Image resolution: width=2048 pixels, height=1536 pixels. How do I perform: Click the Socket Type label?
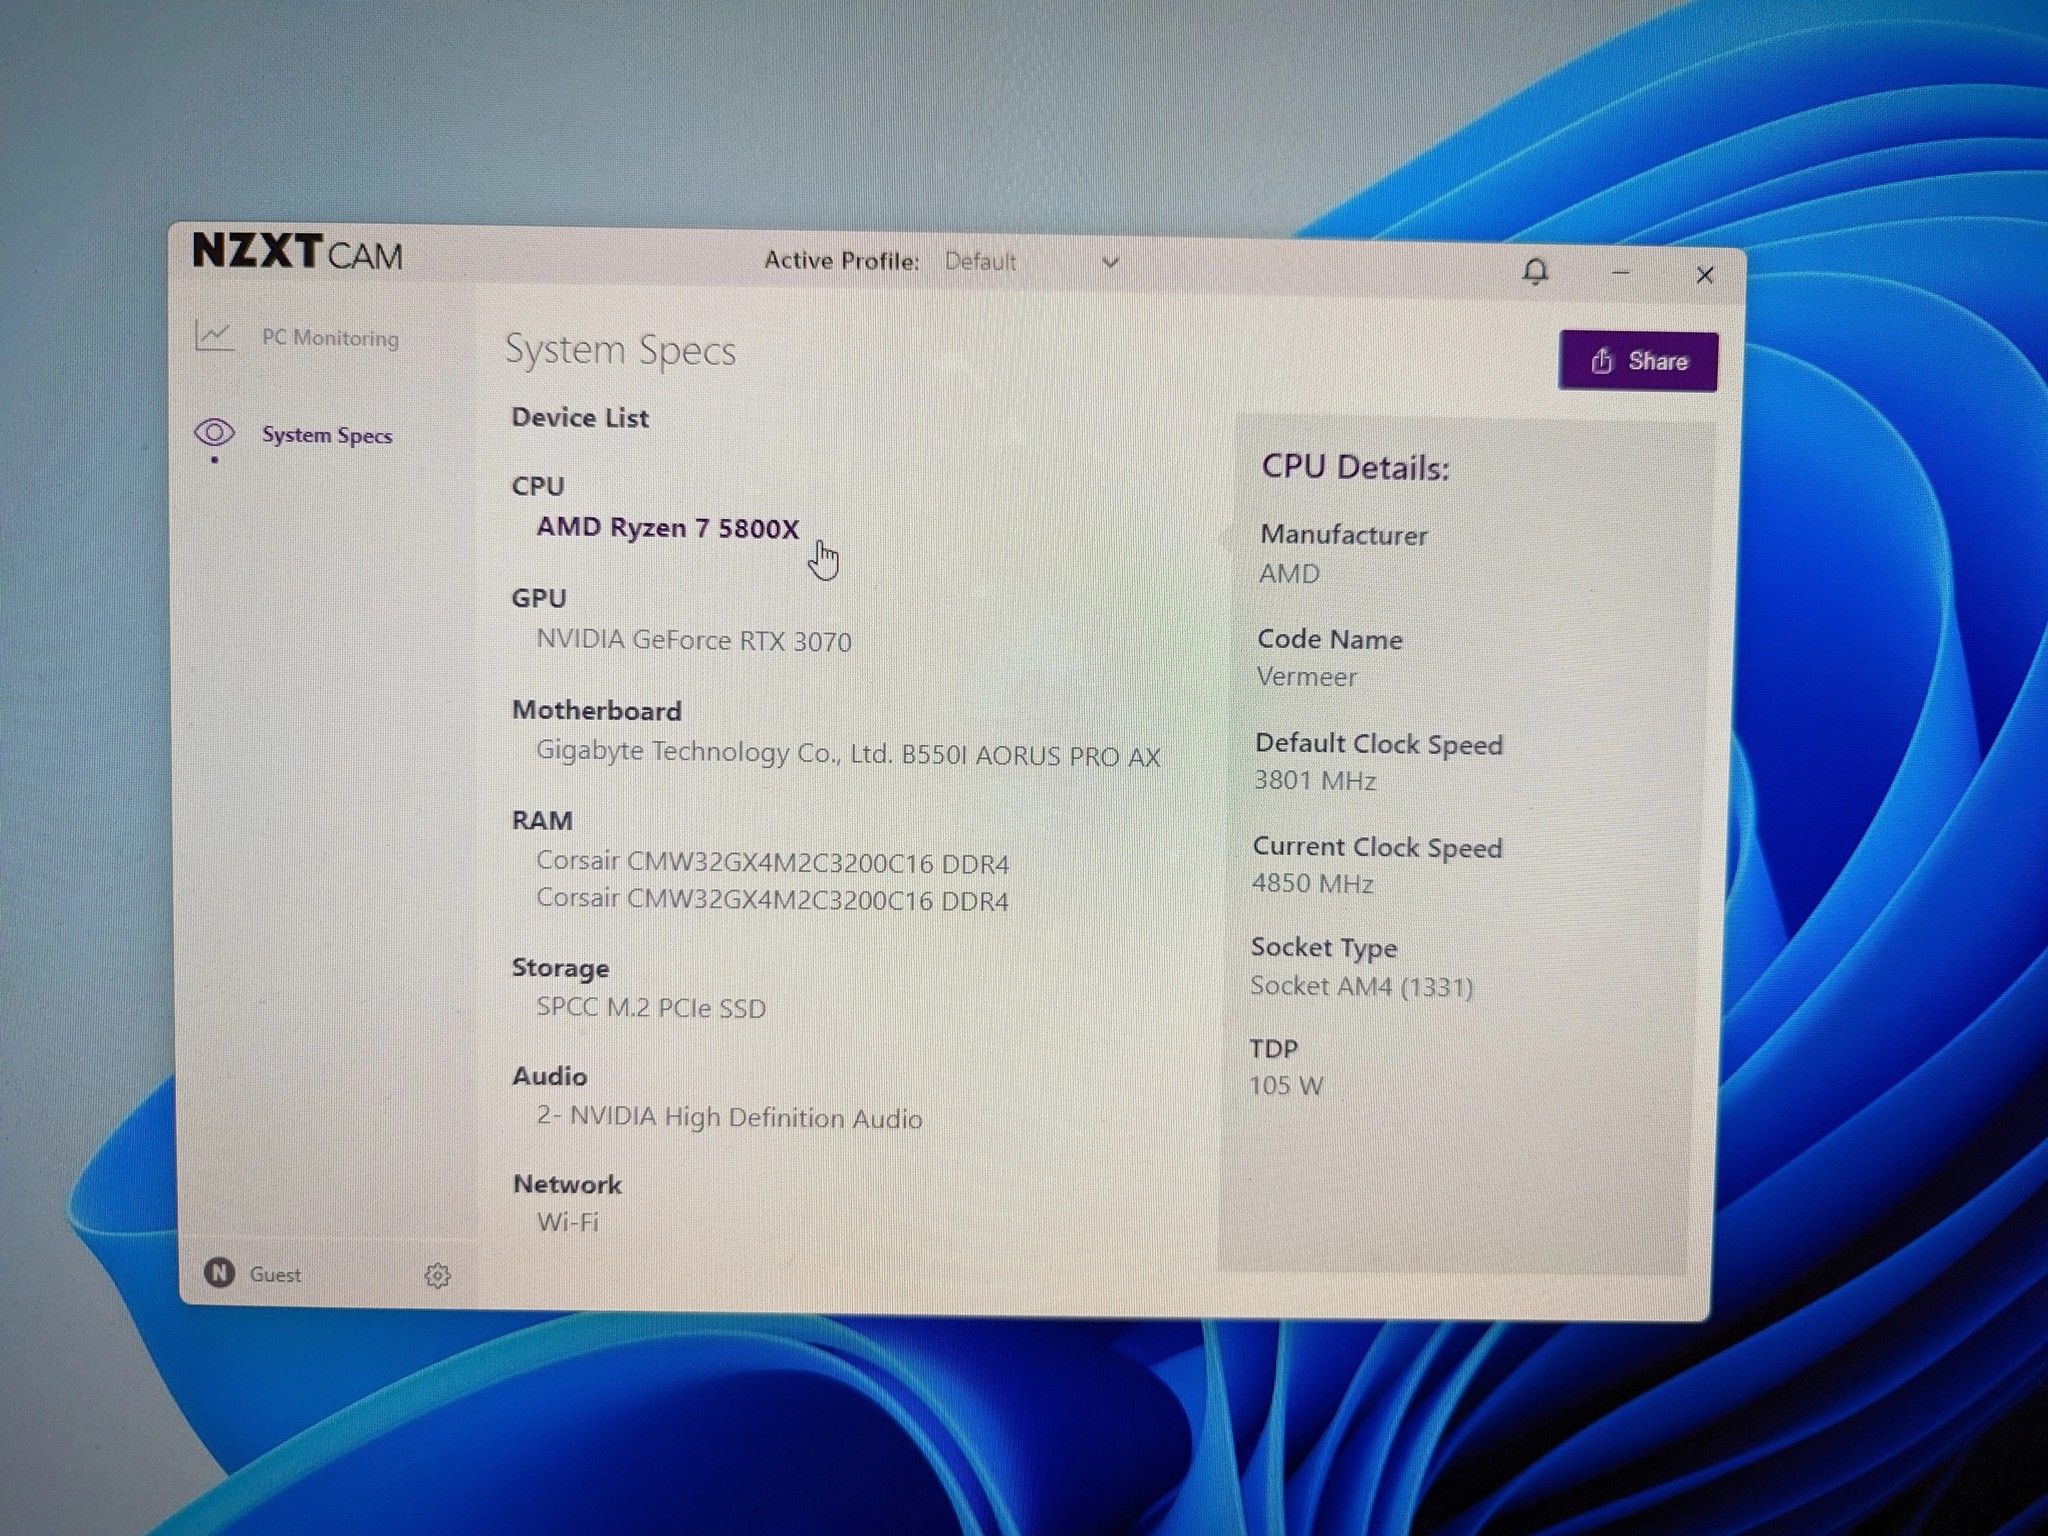(x=1324, y=947)
